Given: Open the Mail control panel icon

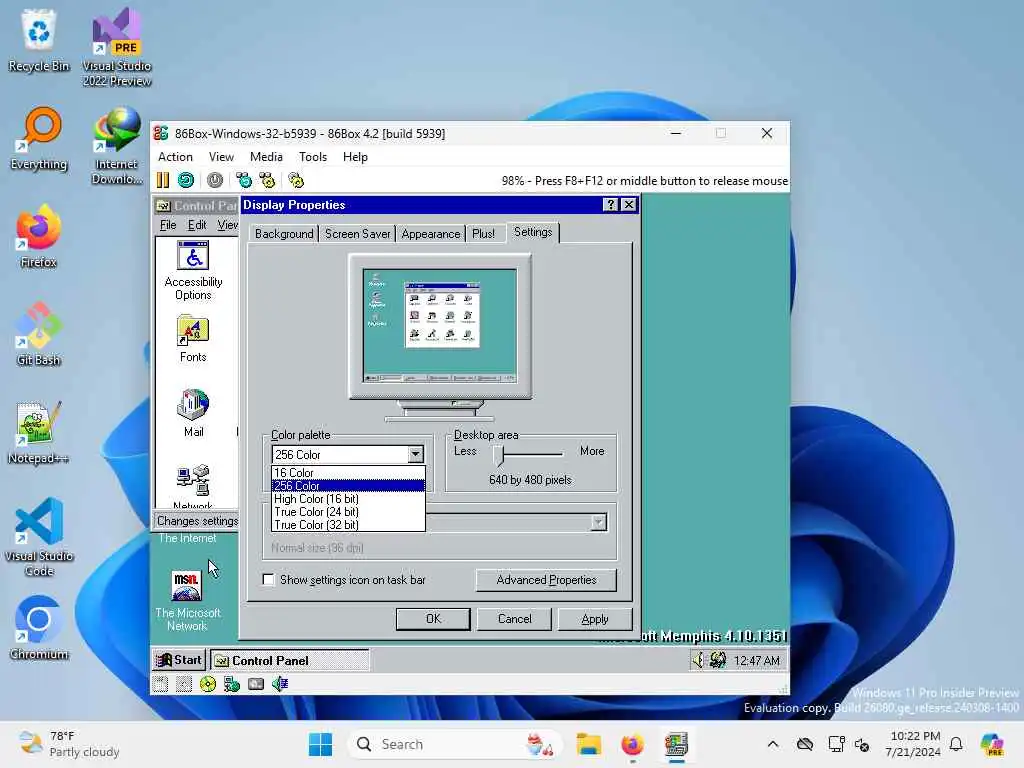Looking at the screenshot, I should (x=193, y=413).
